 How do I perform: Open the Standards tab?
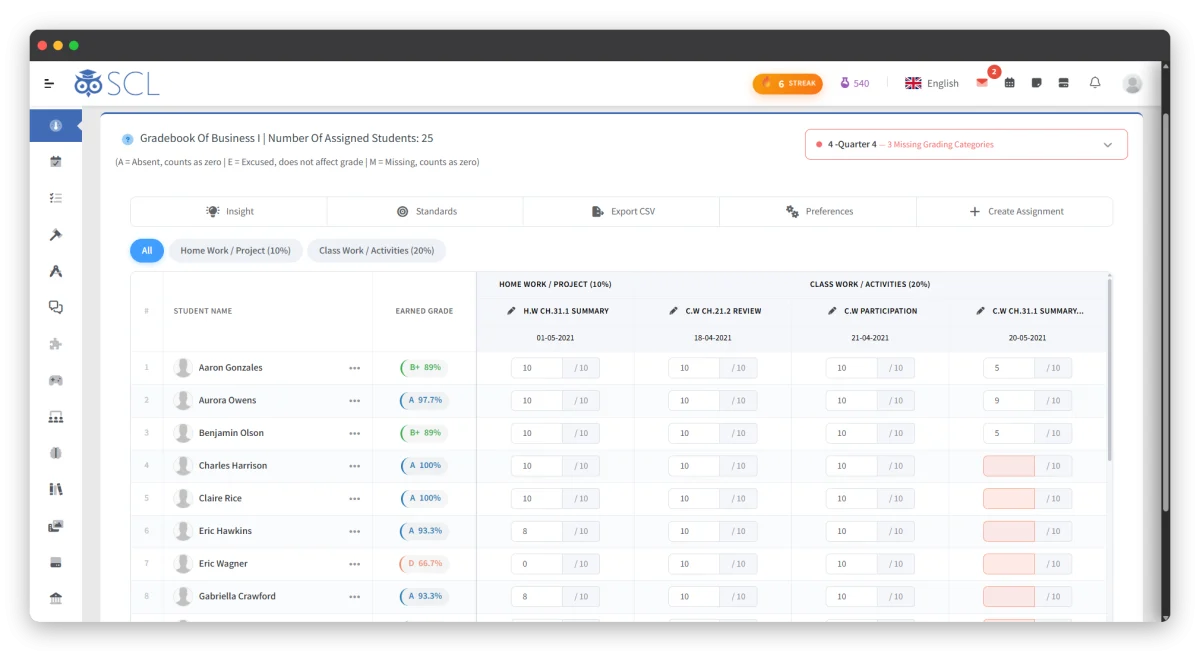(x=425, y=211)
